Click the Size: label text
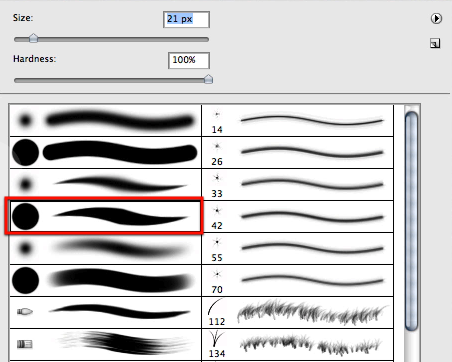 click(x=23, y=18)
